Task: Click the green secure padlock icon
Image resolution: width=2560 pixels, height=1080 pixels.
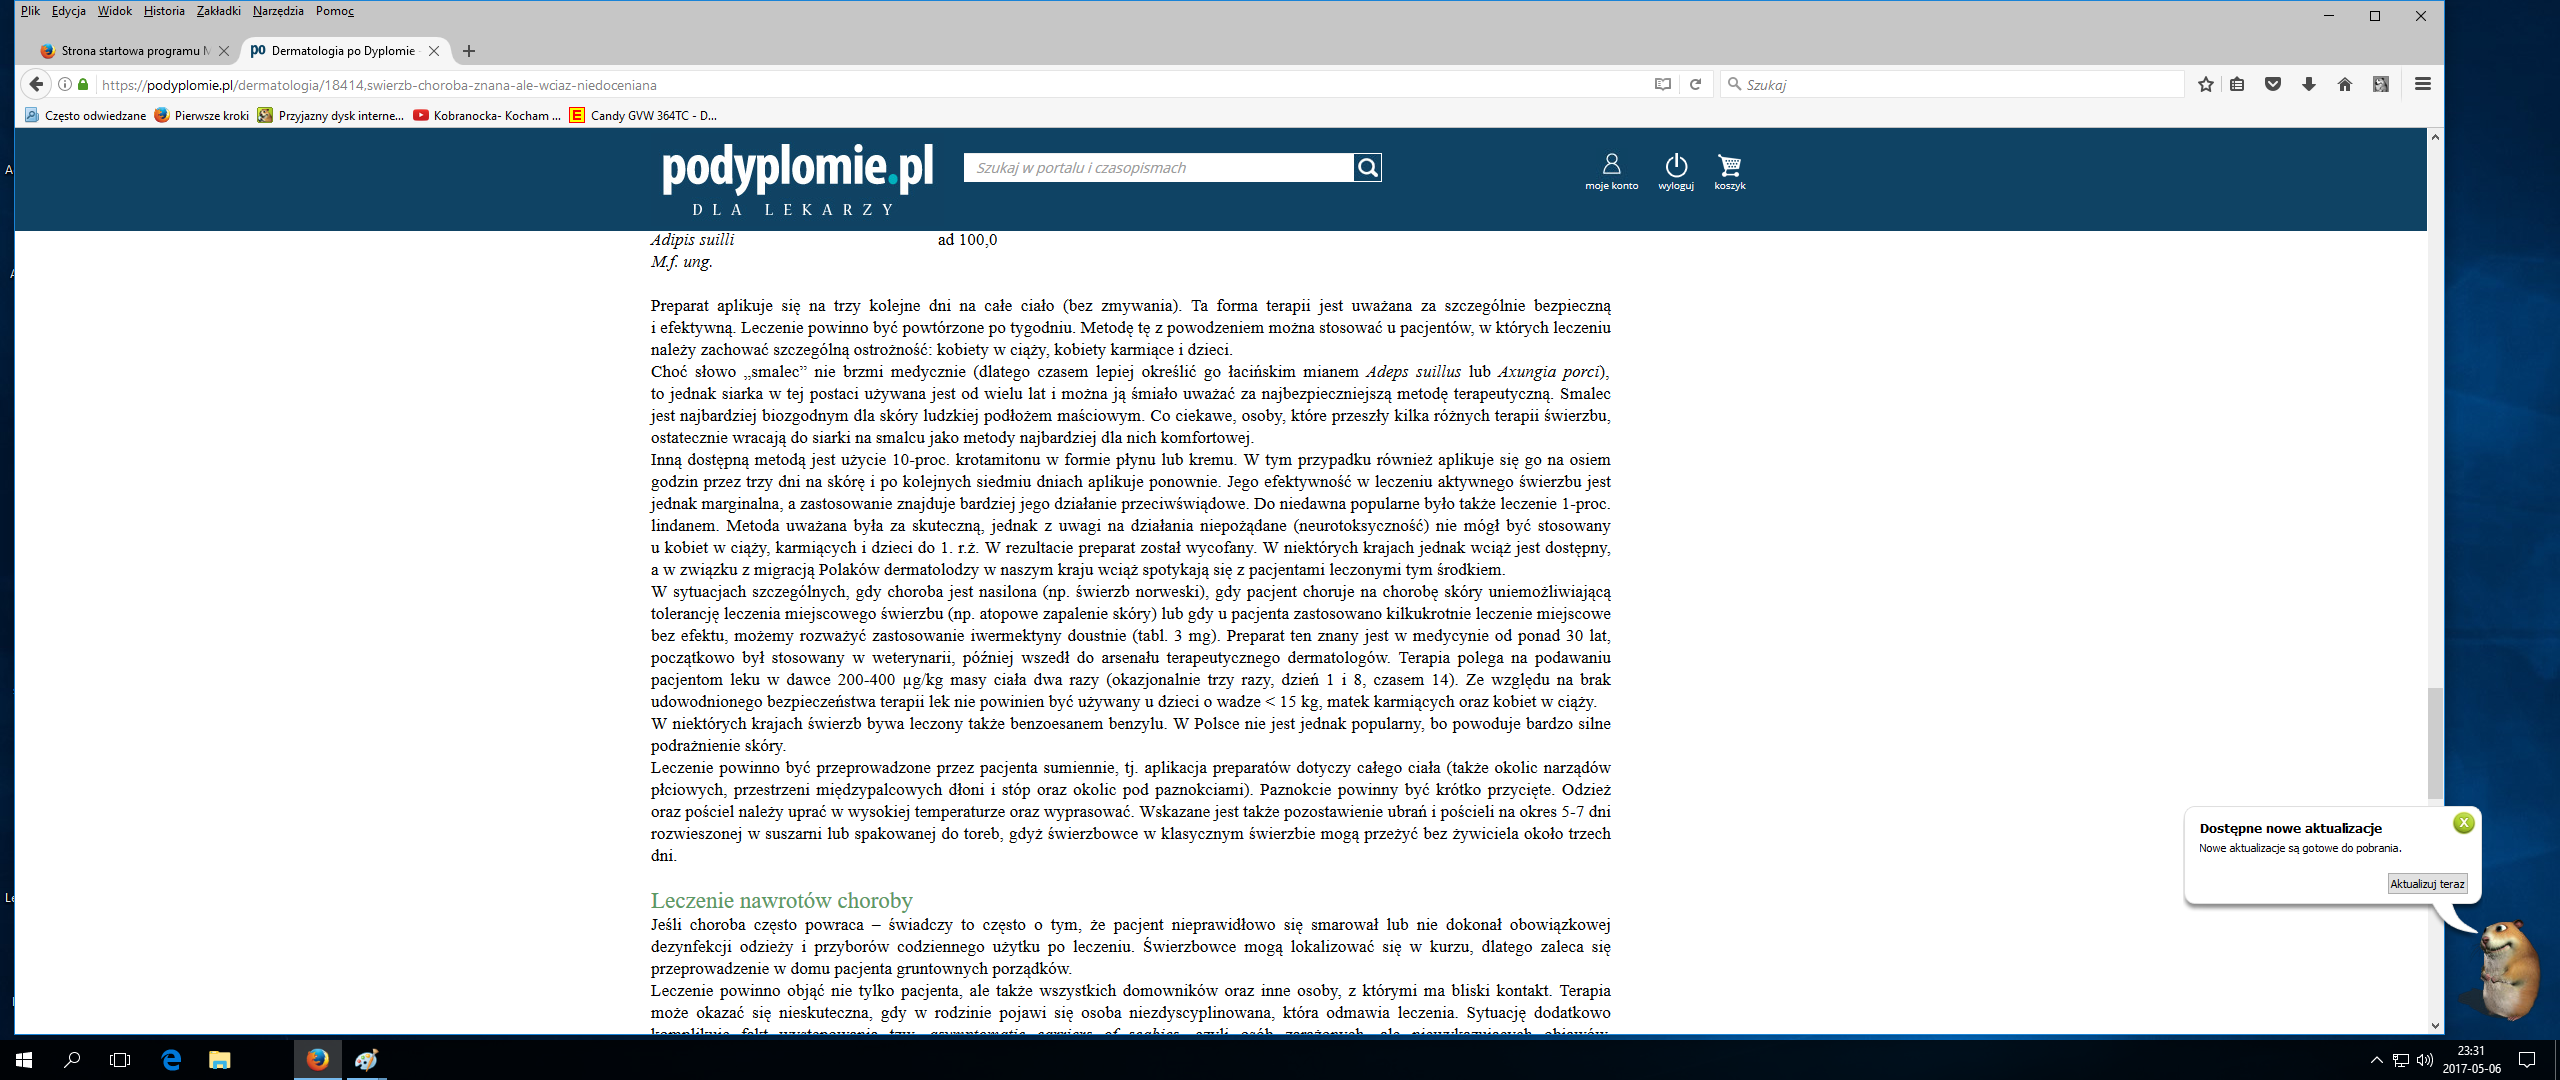Action: (x=83, y=84)
